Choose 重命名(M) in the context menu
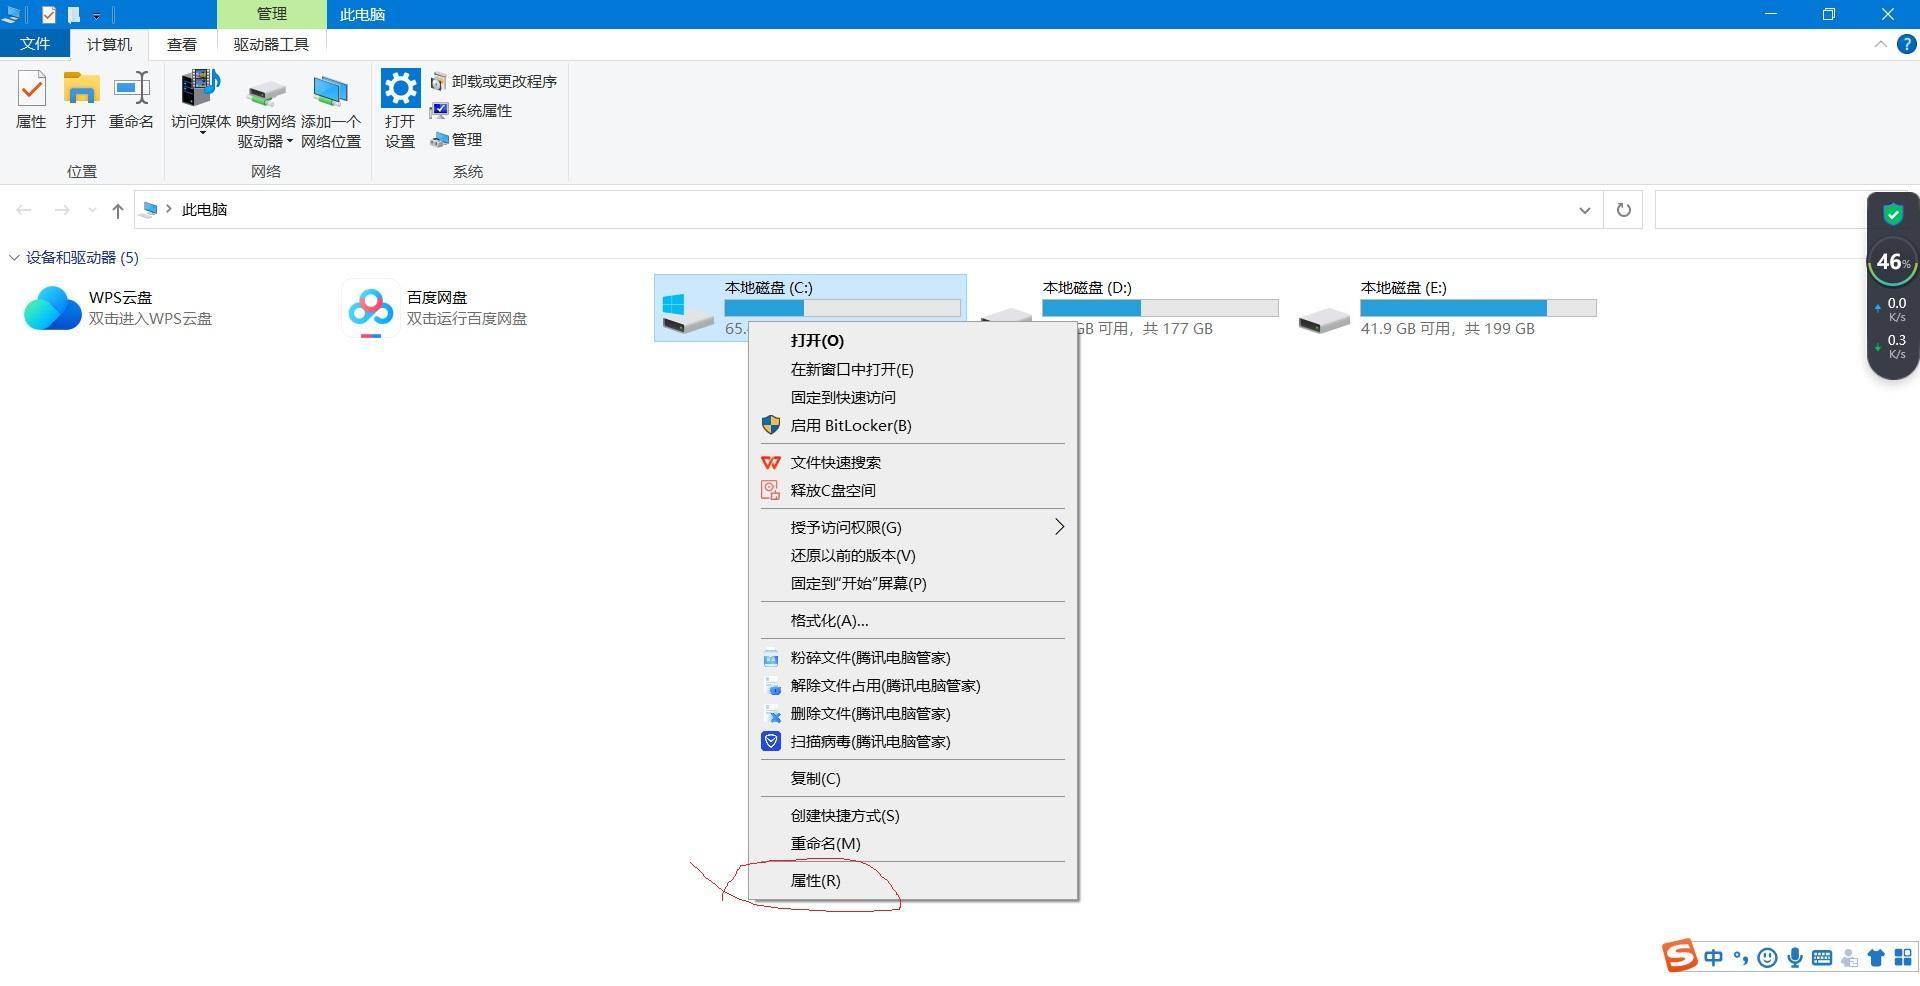Image resolution: width=1920 pixels, height=986 pixels. 913,843
